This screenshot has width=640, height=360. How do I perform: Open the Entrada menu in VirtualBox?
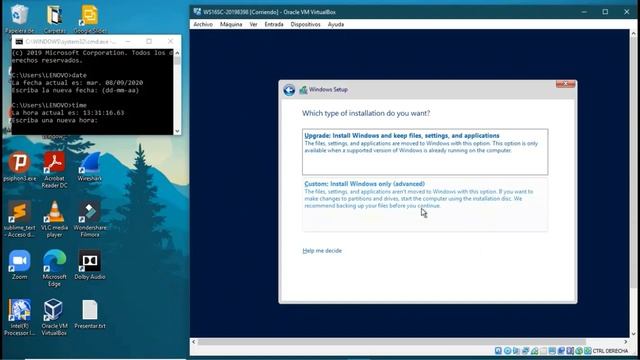pyautogui.click(x=274, y=24)
